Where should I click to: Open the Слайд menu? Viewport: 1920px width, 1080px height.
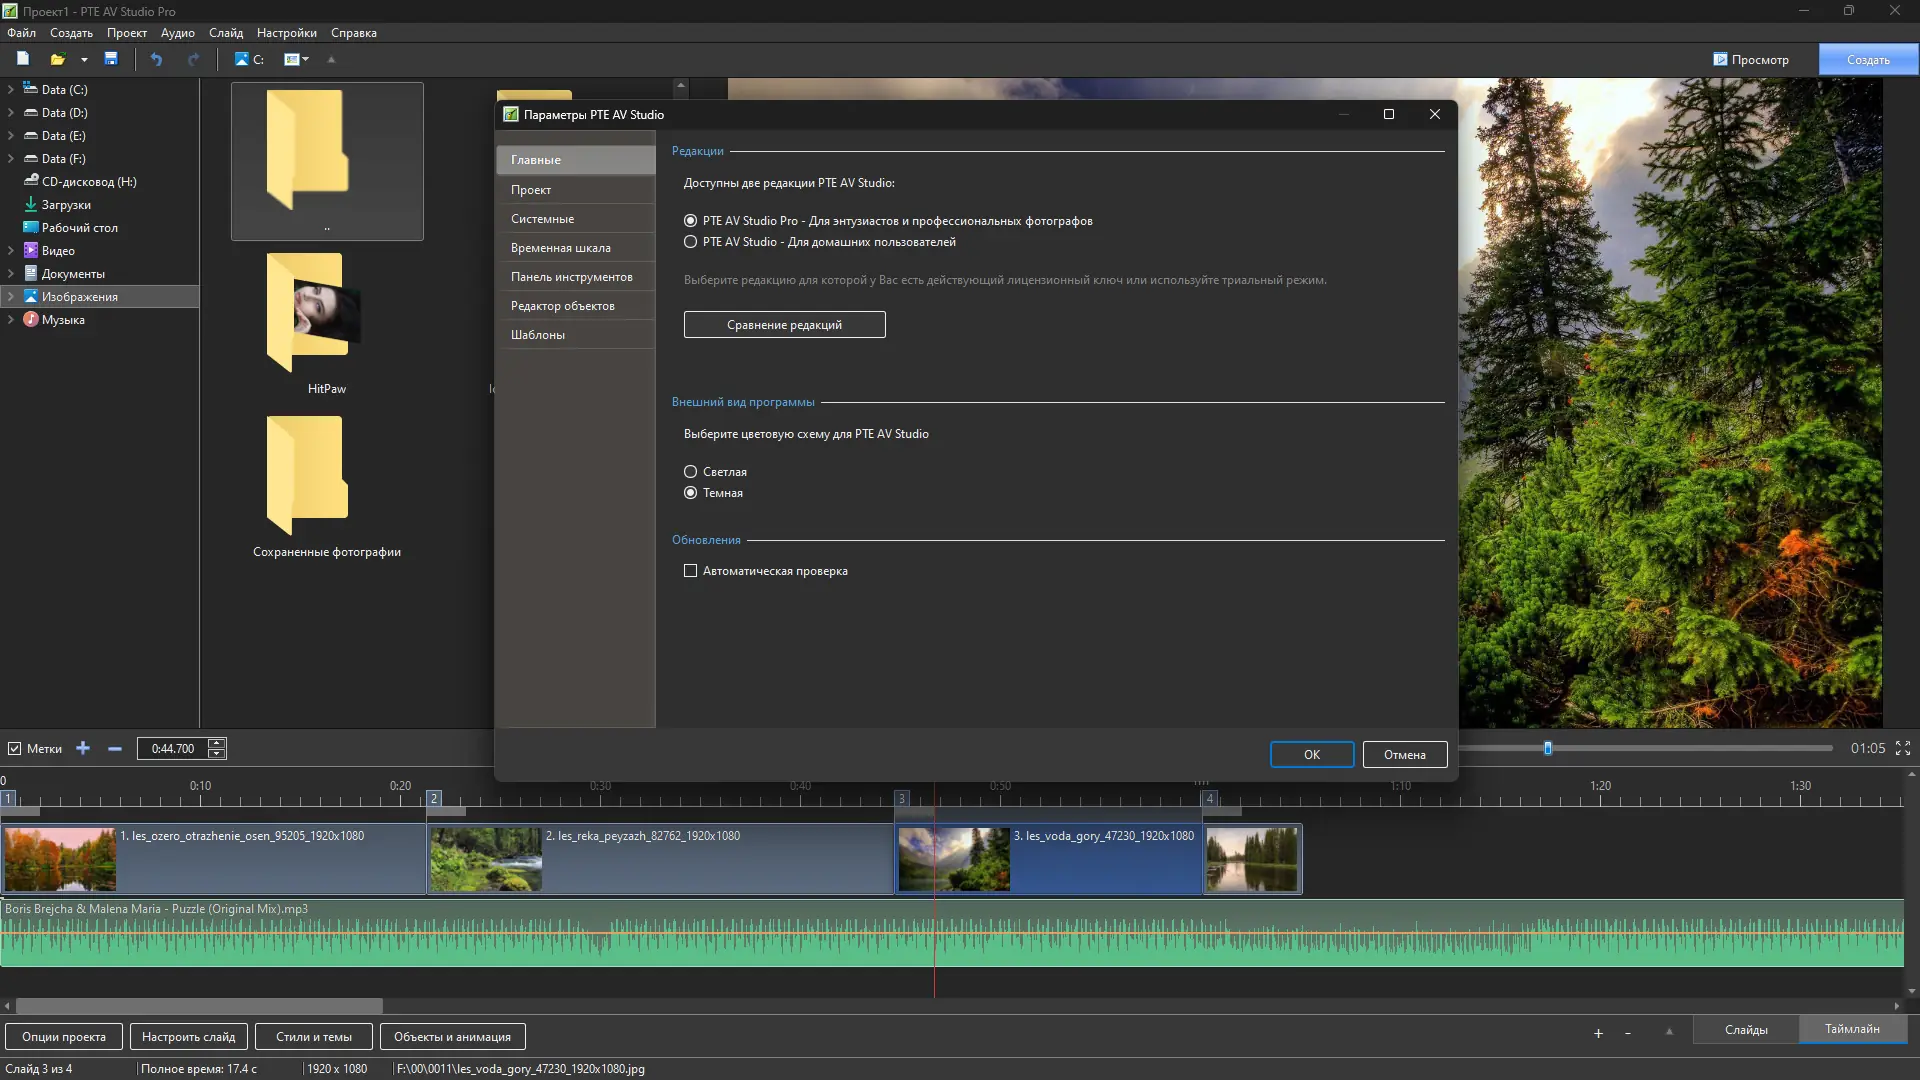coord(225,33)
